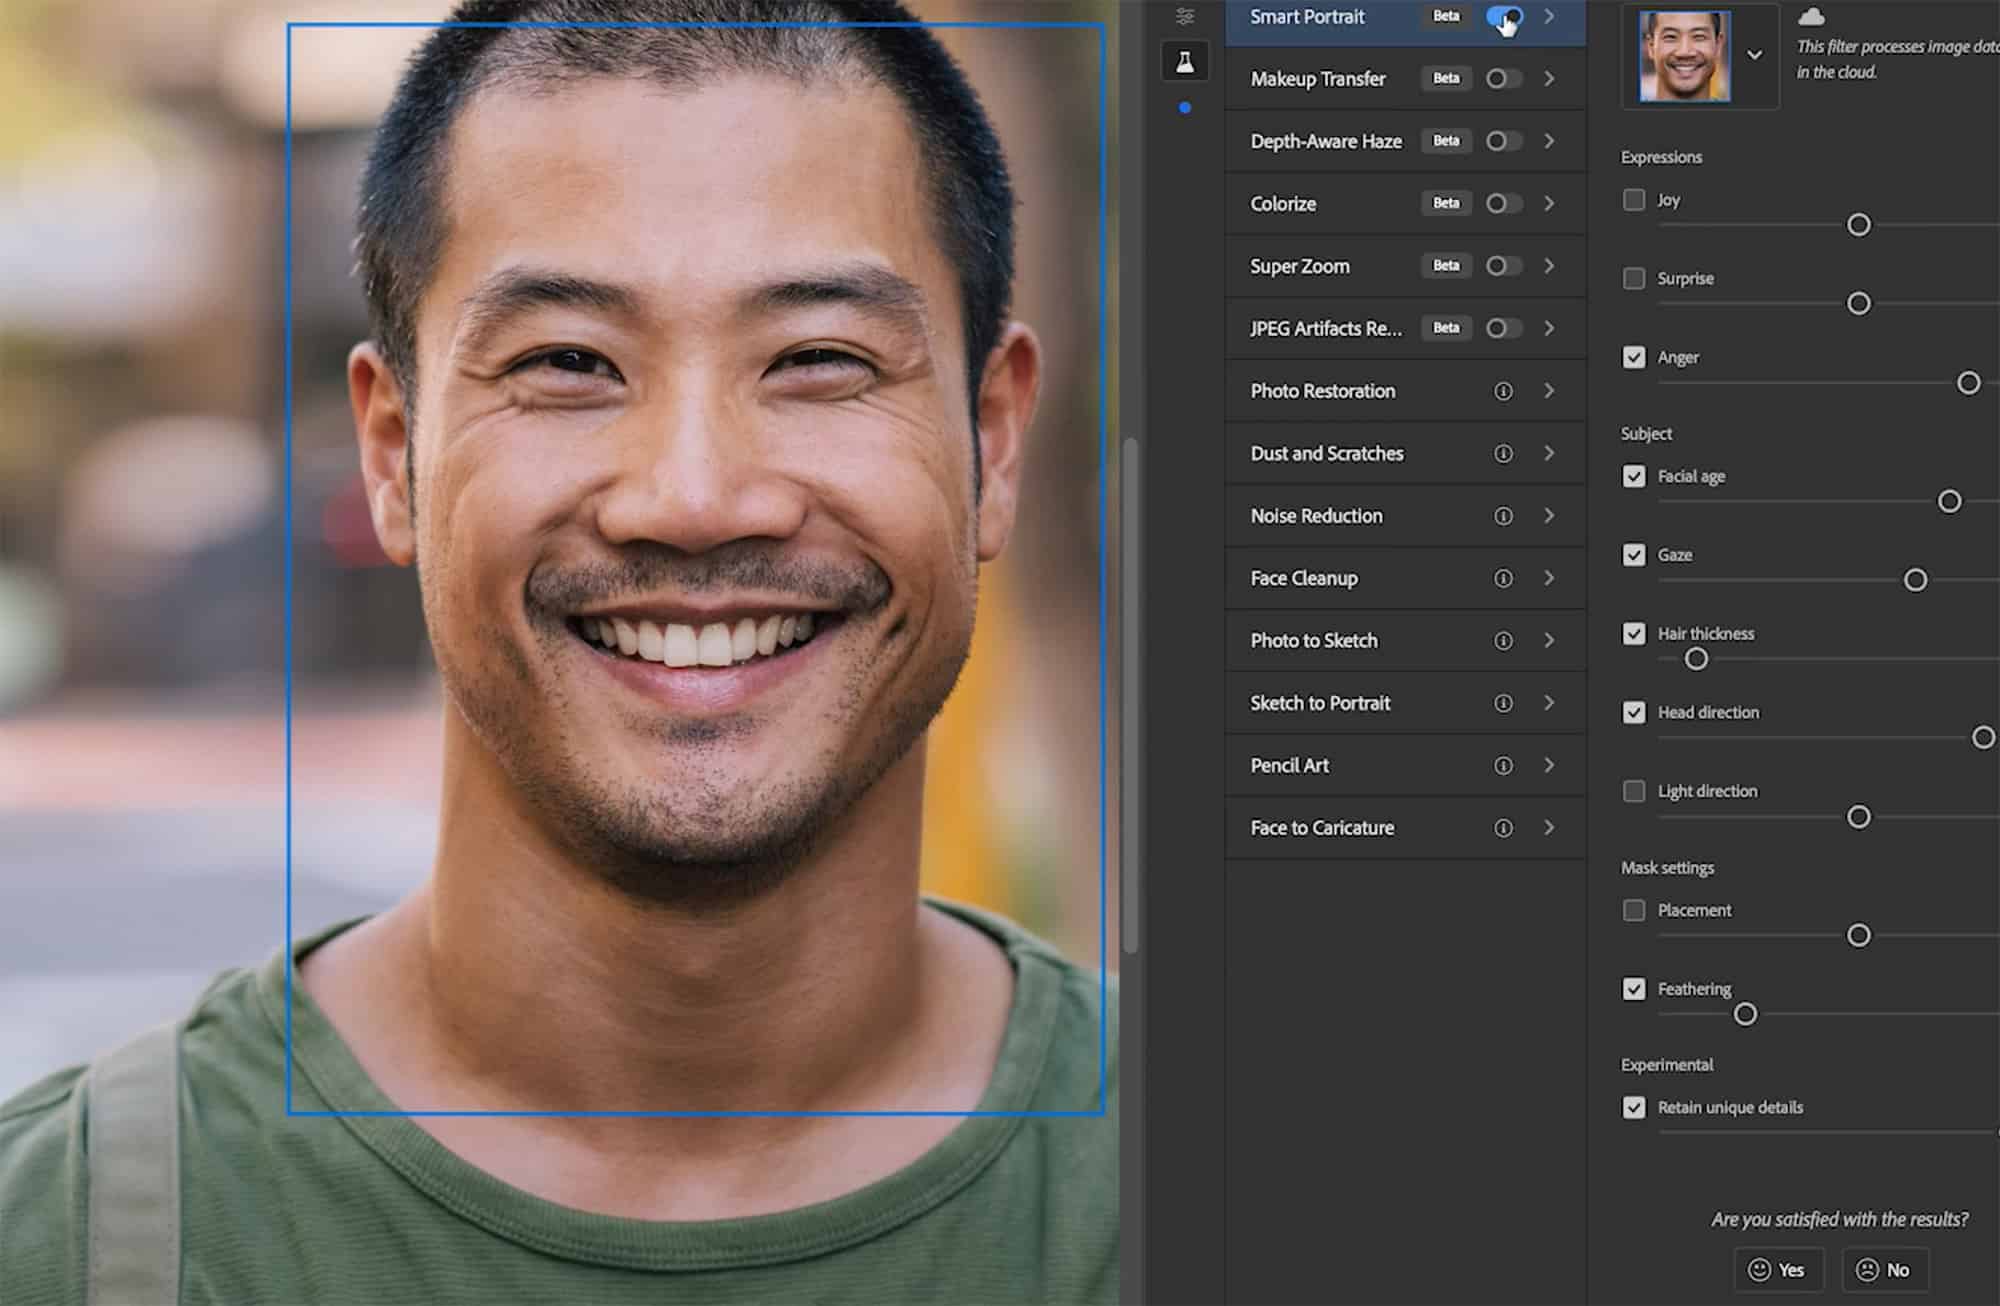The image size is (2000, 1306).
Task: Expand Super Zoom filter options
Action: tap(1552, 265)
